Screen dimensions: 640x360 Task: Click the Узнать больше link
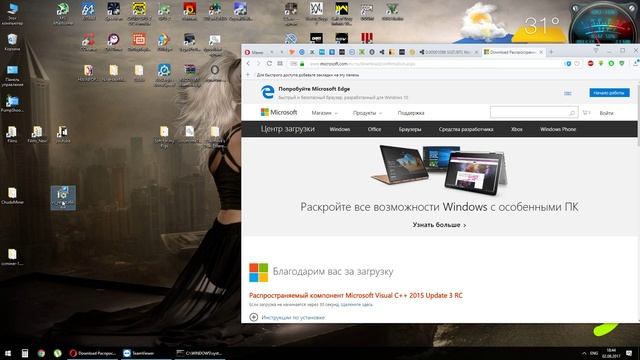tap(439, 225)
